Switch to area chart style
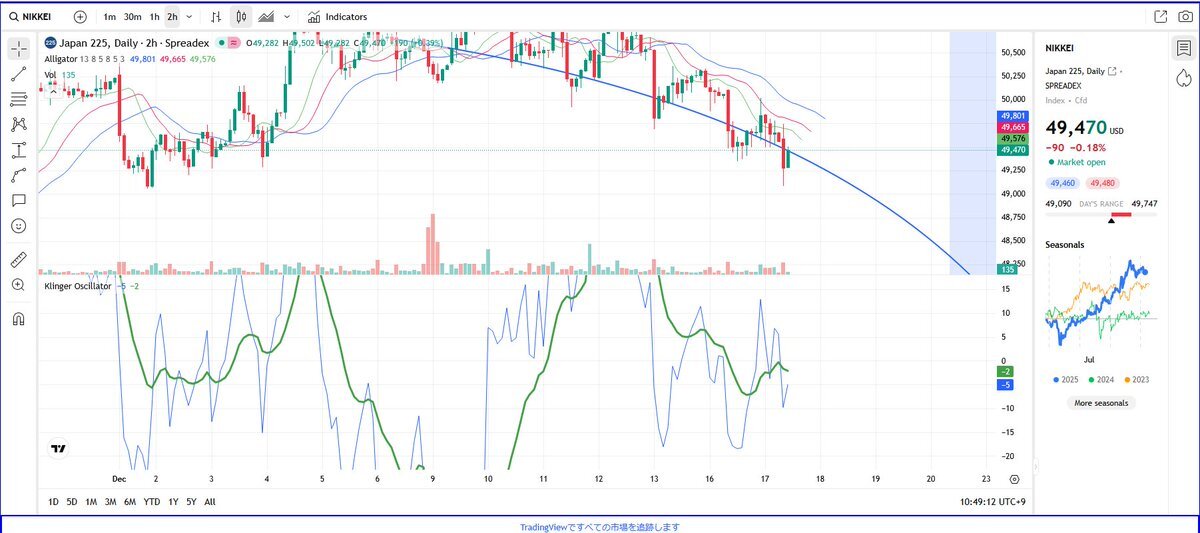 [x=266, y=17]
